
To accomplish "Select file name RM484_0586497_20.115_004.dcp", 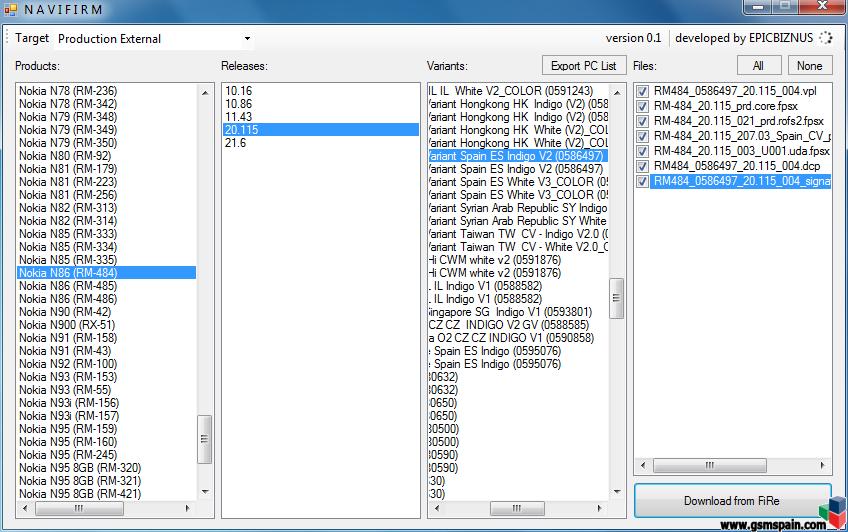I will (737, 166).
